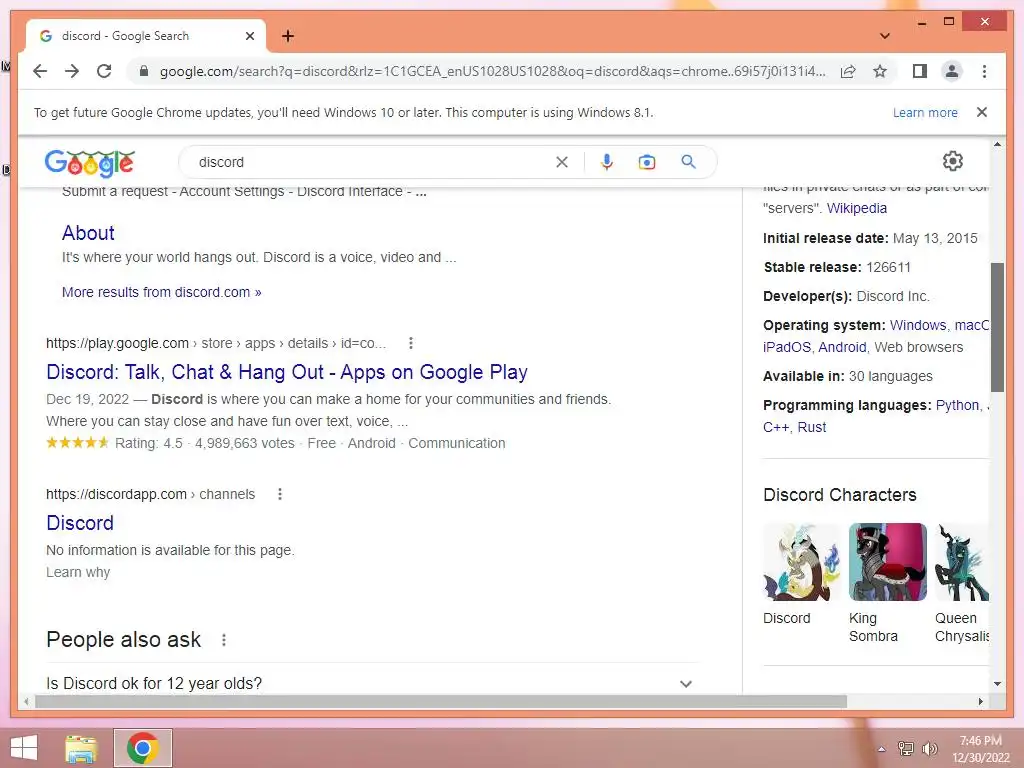Click the vertical scrollbar thumb

click(997, 327)
